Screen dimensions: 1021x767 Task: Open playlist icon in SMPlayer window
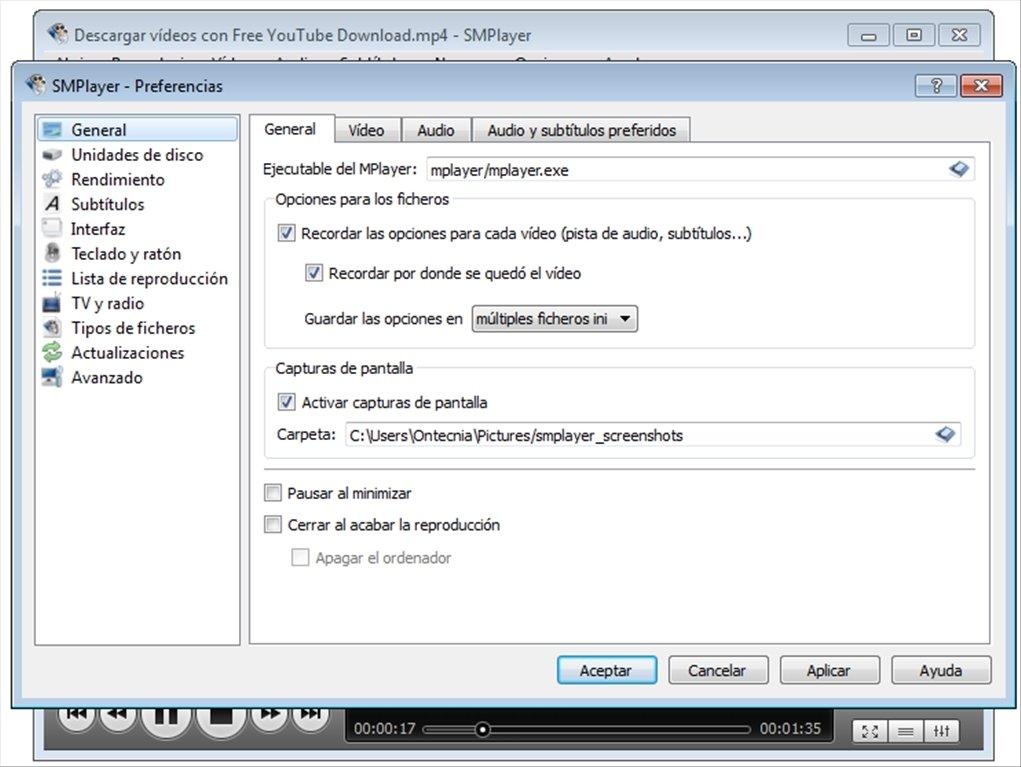[x=905, y=731]
